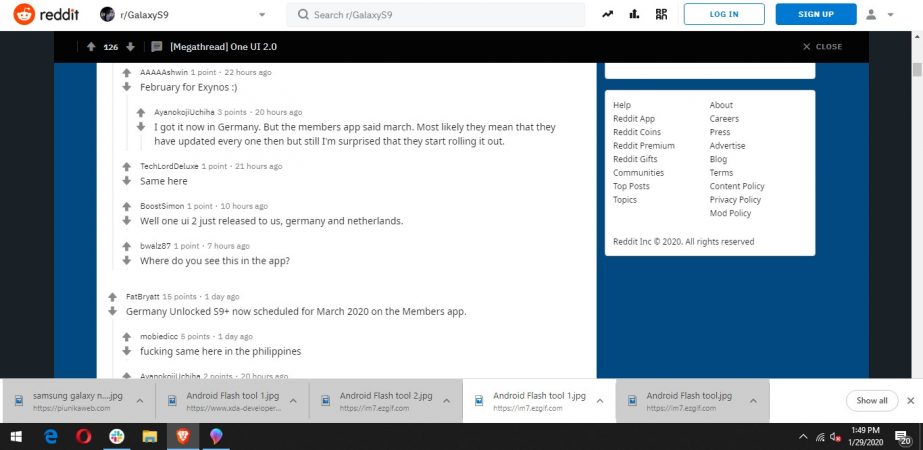Upvote the Megathread One UI 2.0 post

pyautogui.click(x=91, y=47)
